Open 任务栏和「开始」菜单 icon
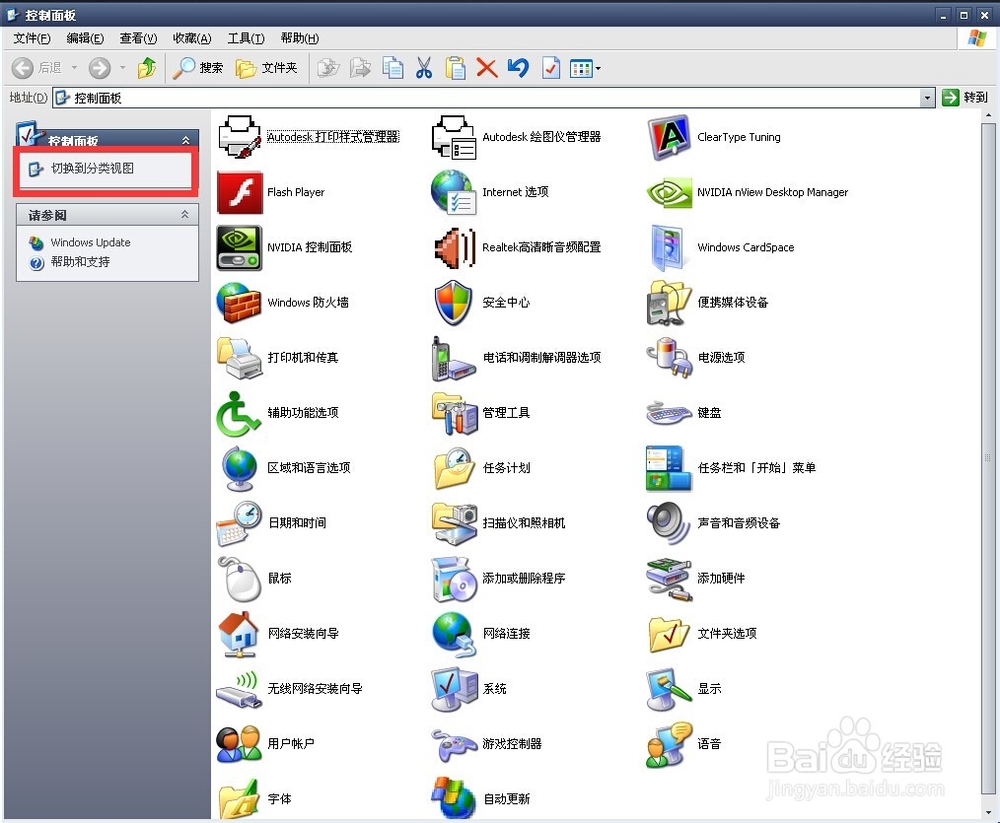1000x823 pixels. tap(668, 468)
